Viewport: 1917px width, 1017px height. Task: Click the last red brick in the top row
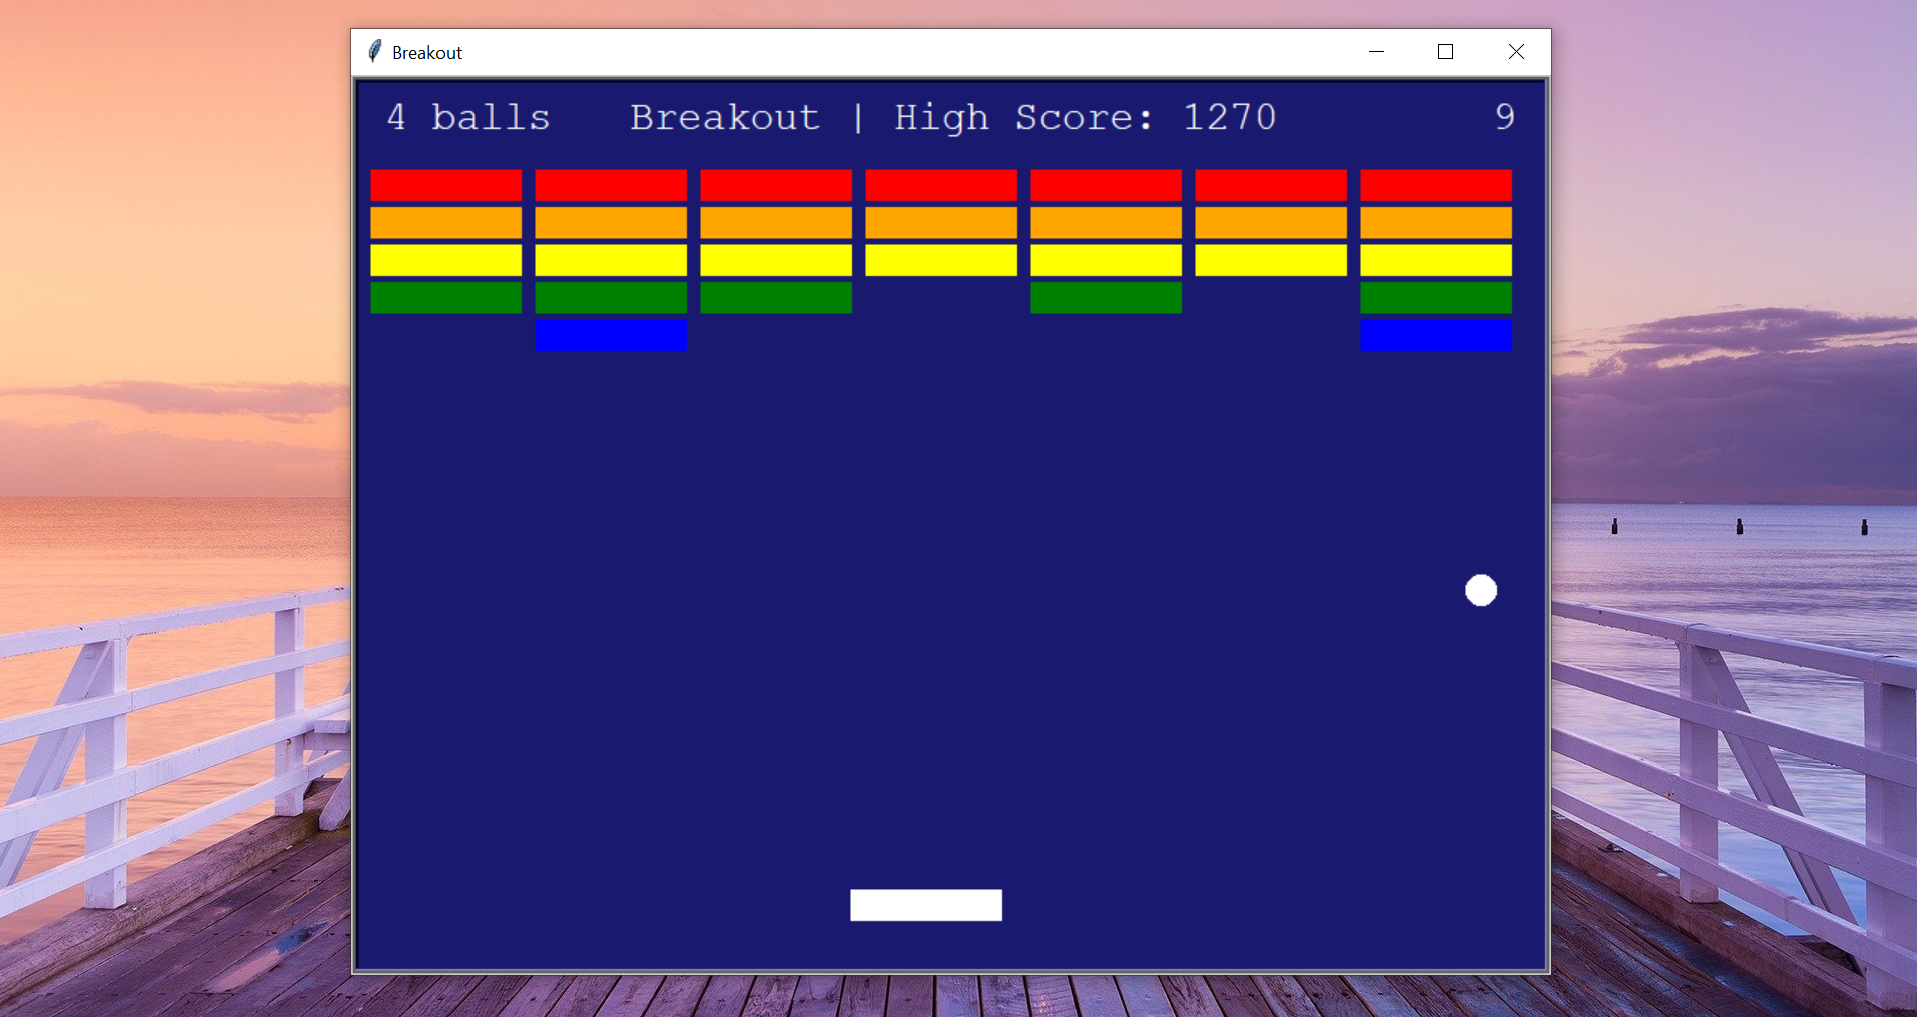click(1436, 185)
